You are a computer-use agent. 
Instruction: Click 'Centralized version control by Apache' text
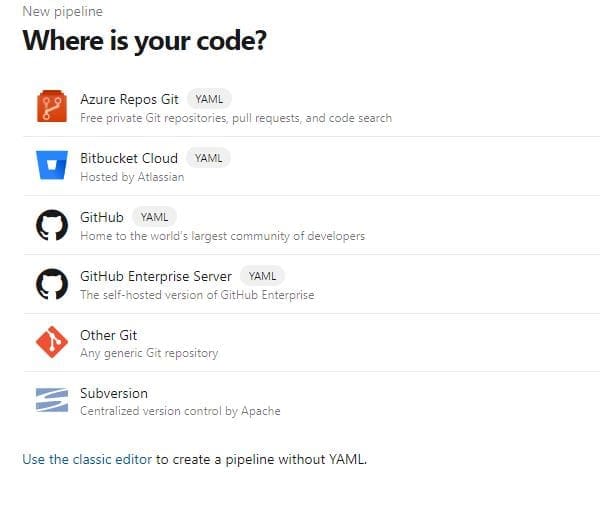180,411
